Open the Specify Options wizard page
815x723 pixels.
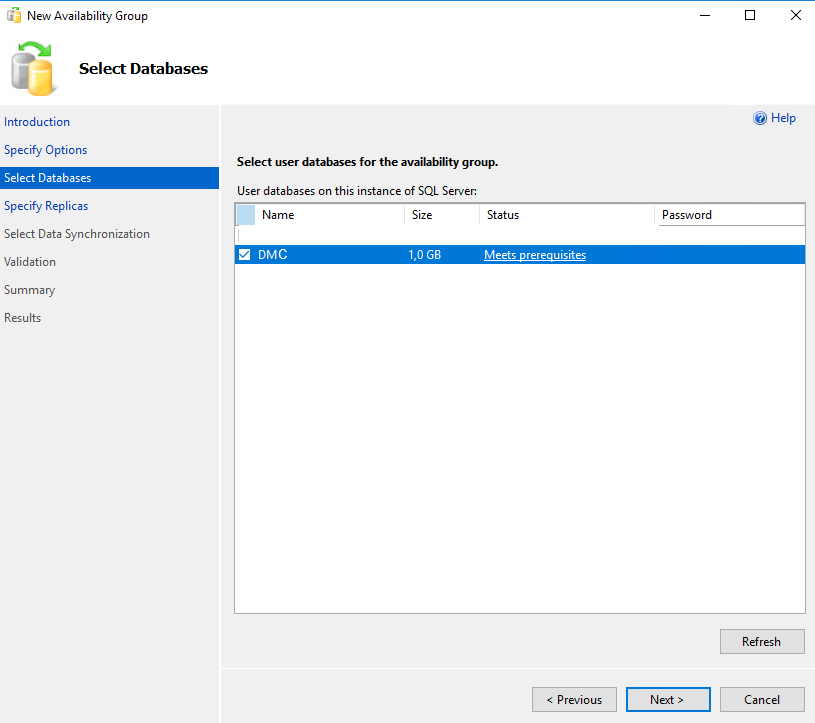tap(46, 150)
